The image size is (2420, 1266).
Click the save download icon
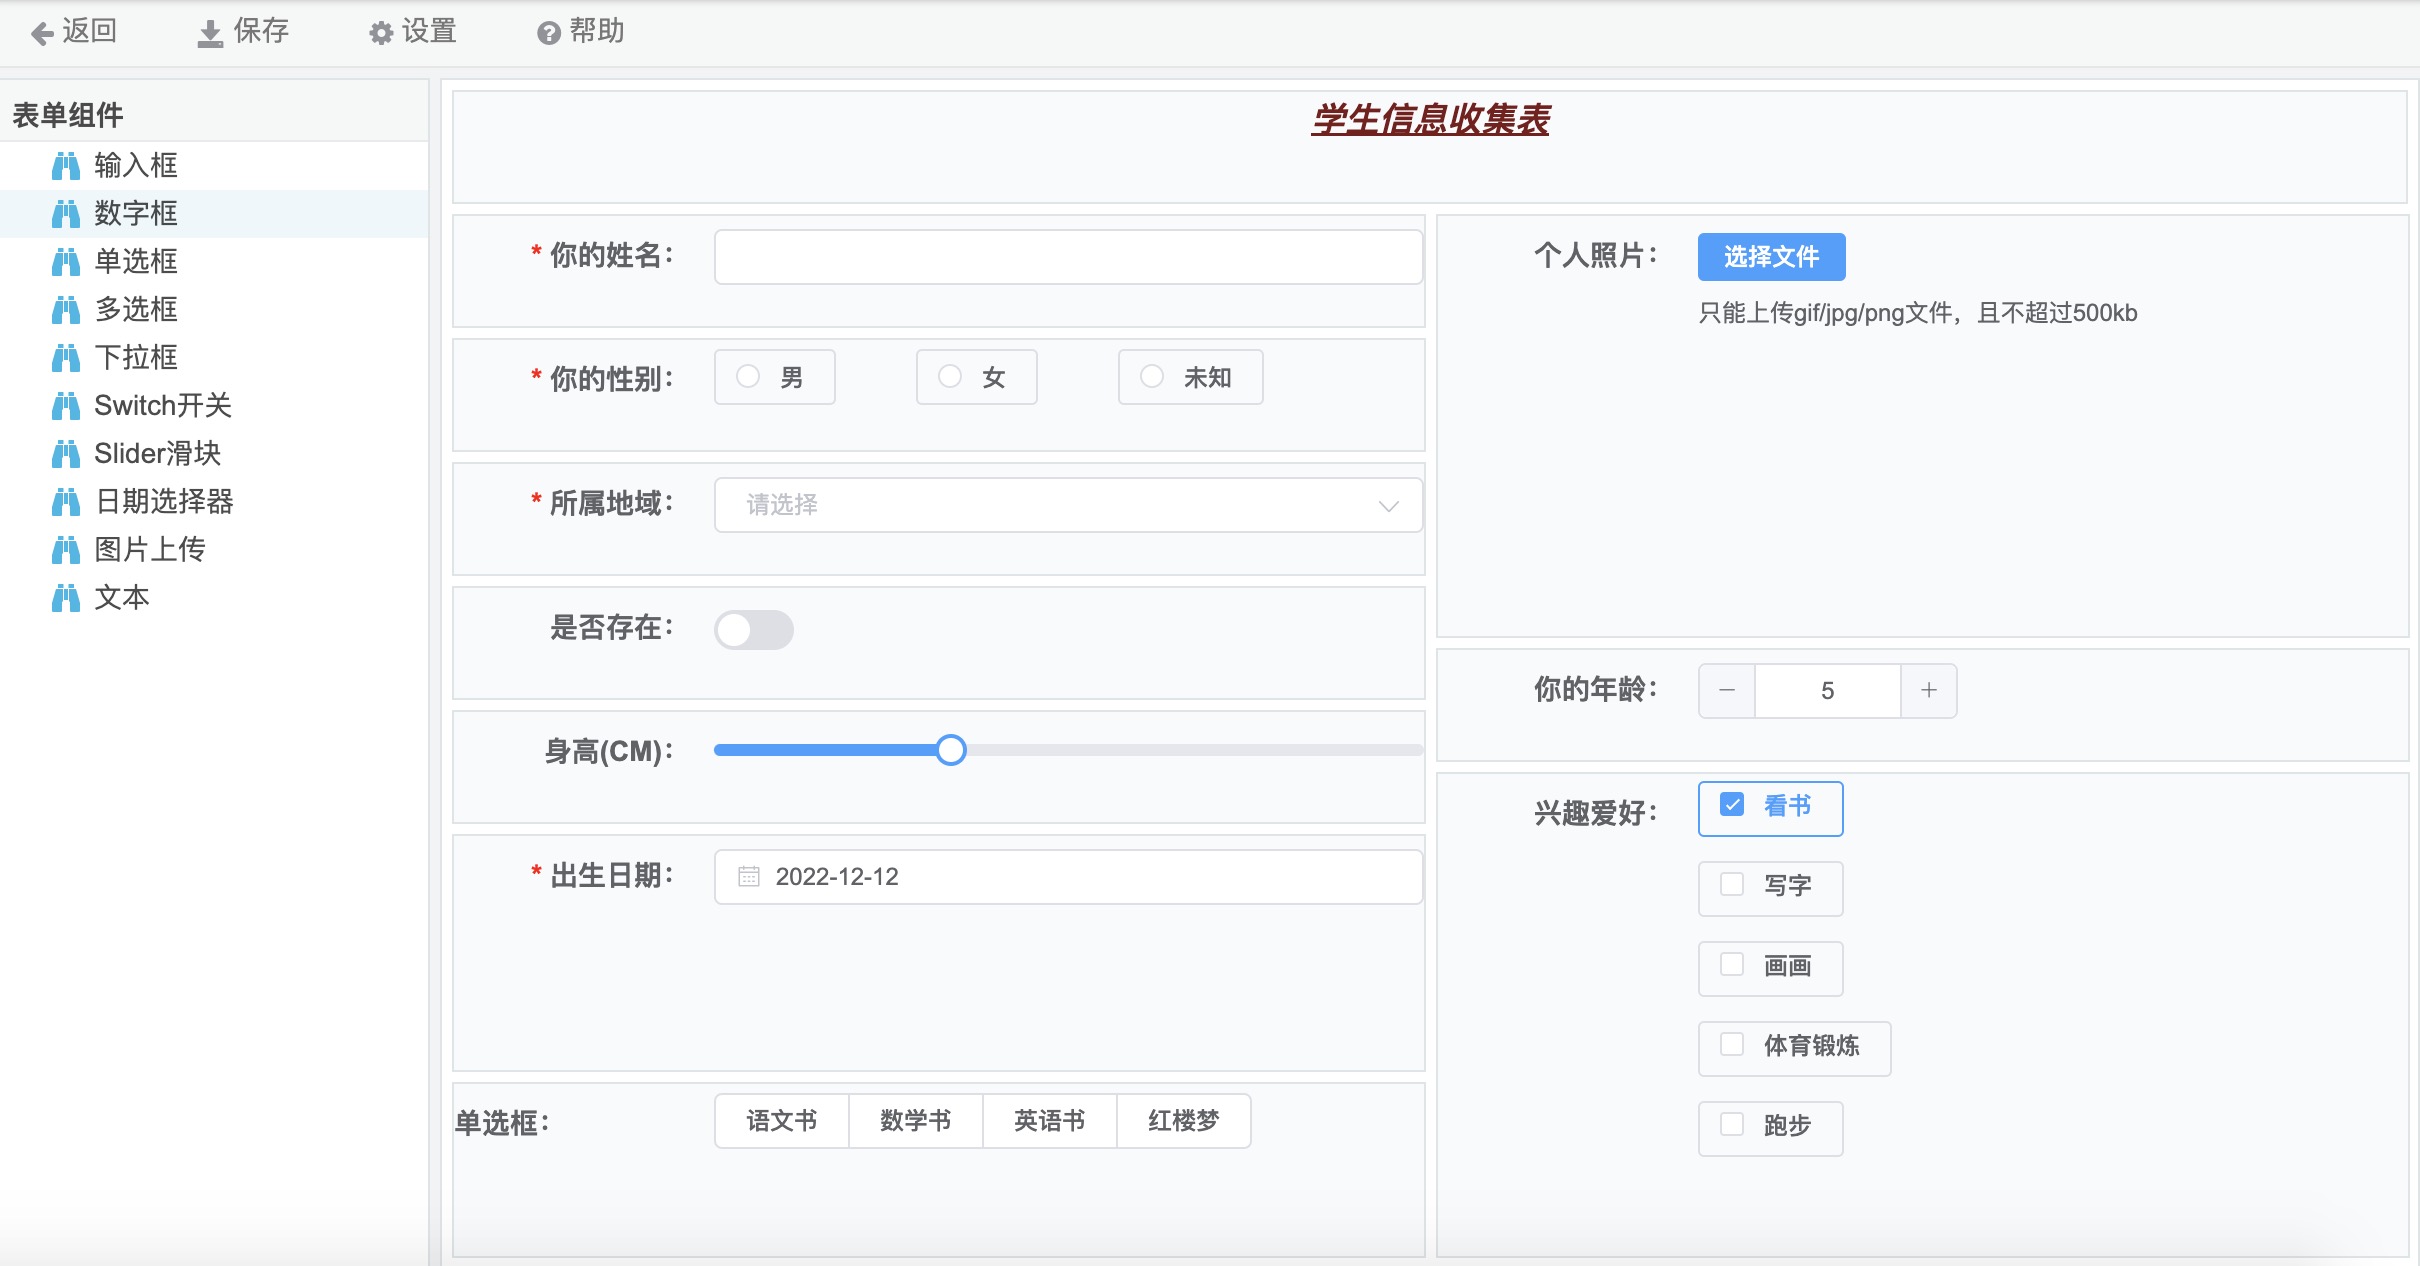click(x=210, y=34)
